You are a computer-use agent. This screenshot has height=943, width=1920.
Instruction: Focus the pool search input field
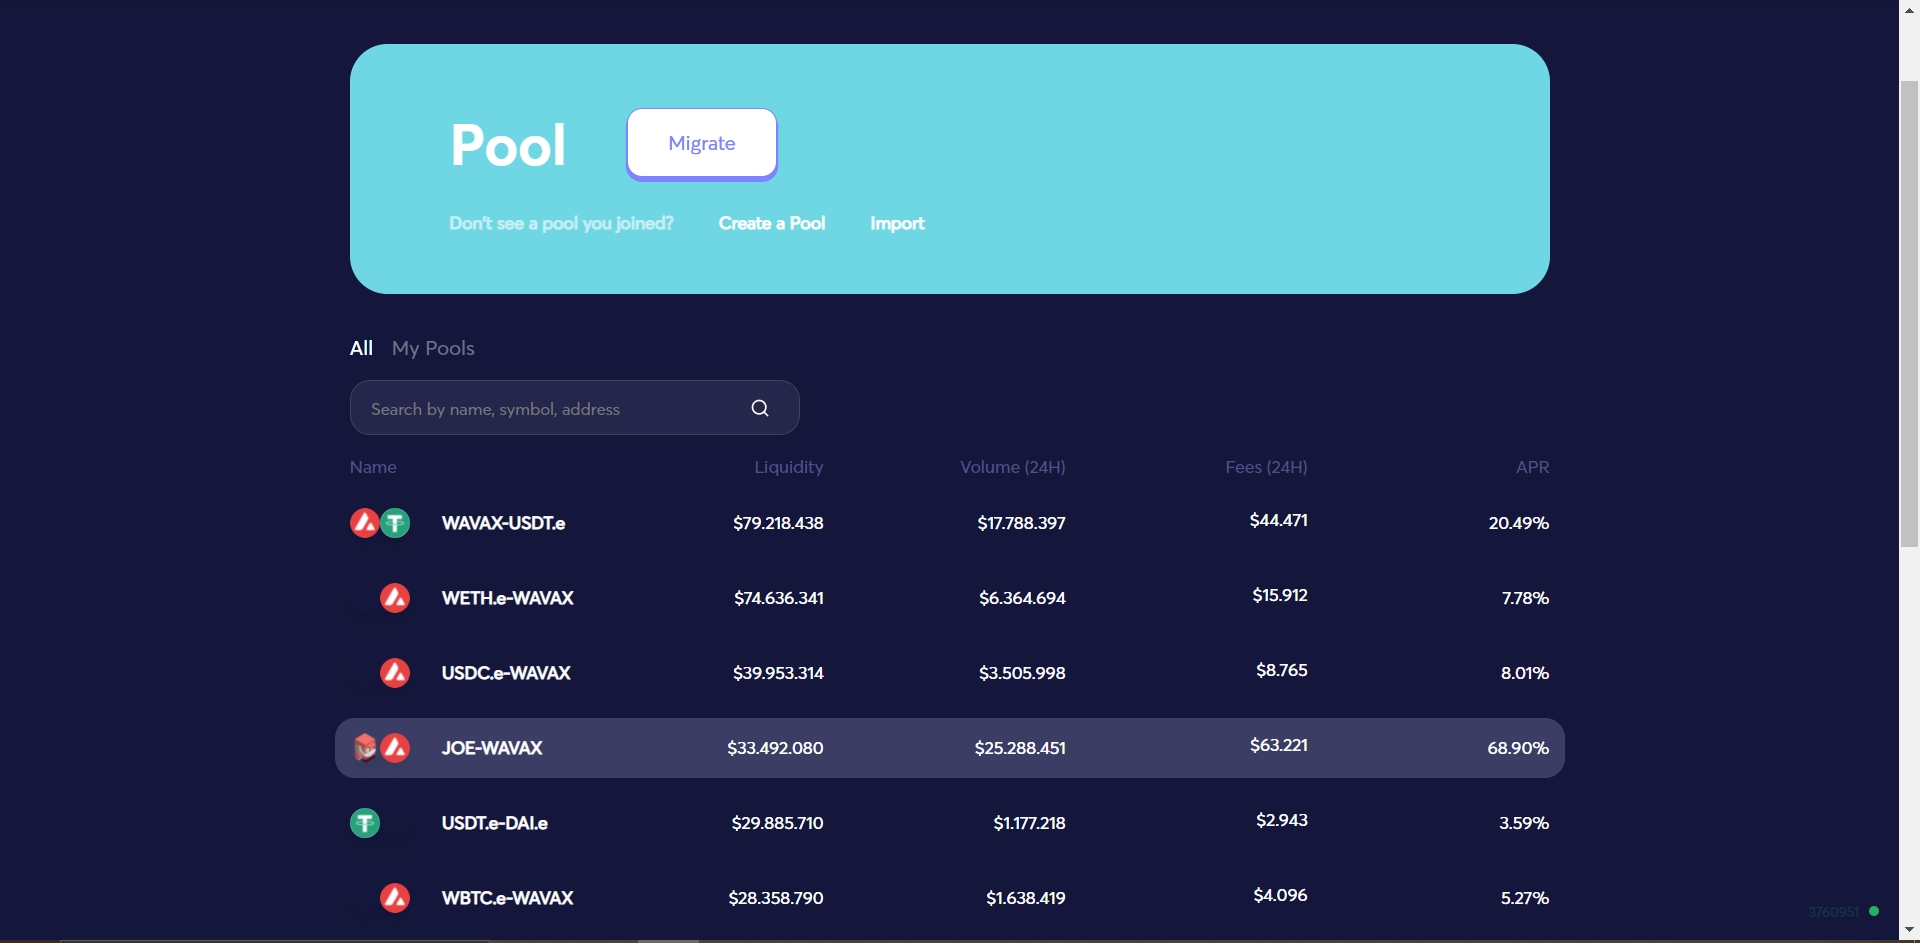tap(574, 408)
